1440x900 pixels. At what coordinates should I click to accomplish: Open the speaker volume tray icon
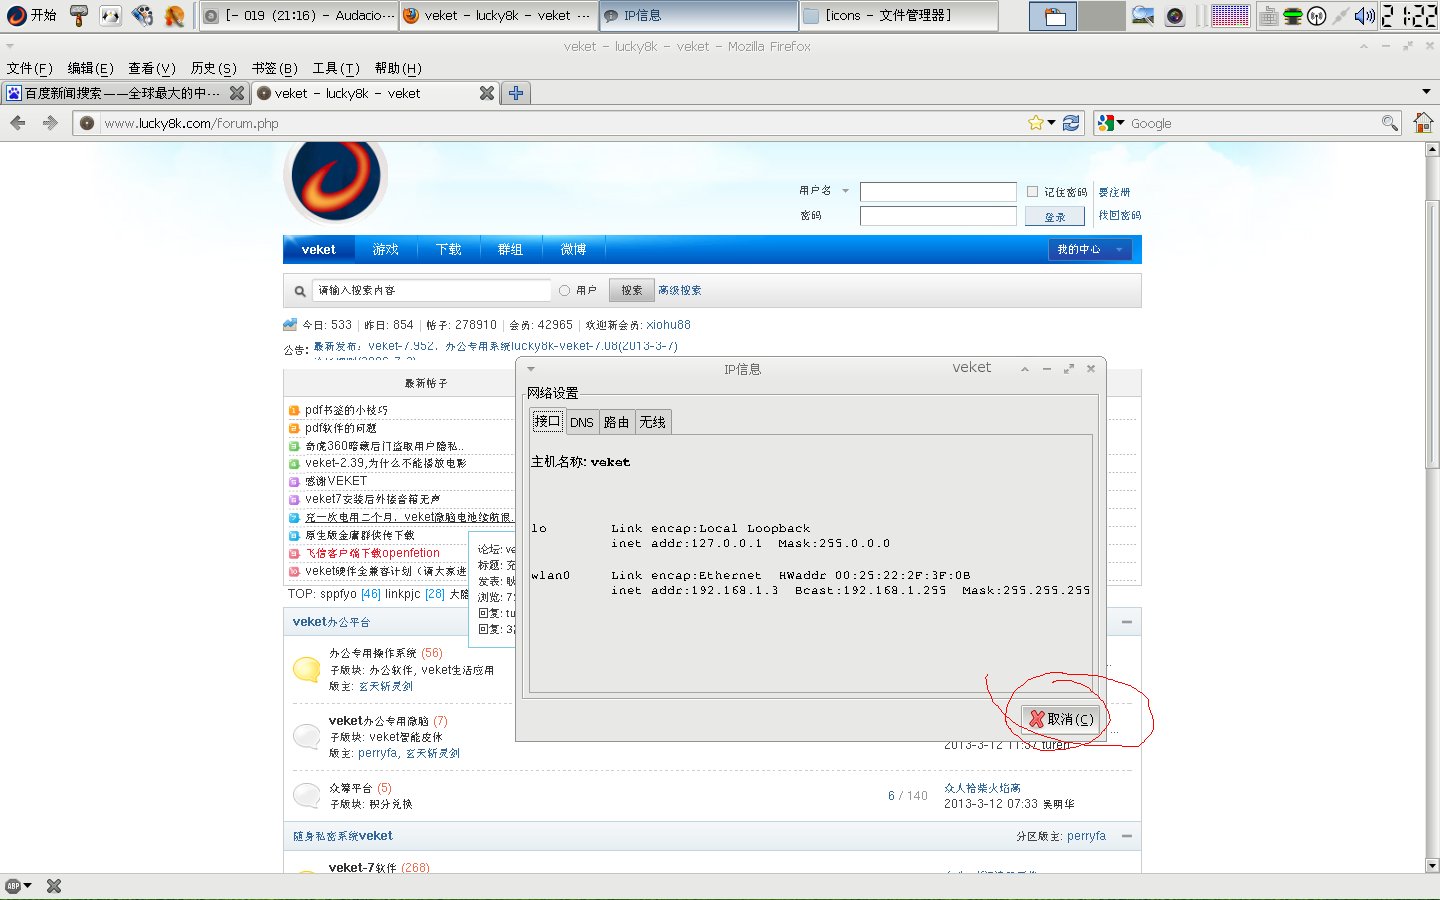pos(1364,15)
